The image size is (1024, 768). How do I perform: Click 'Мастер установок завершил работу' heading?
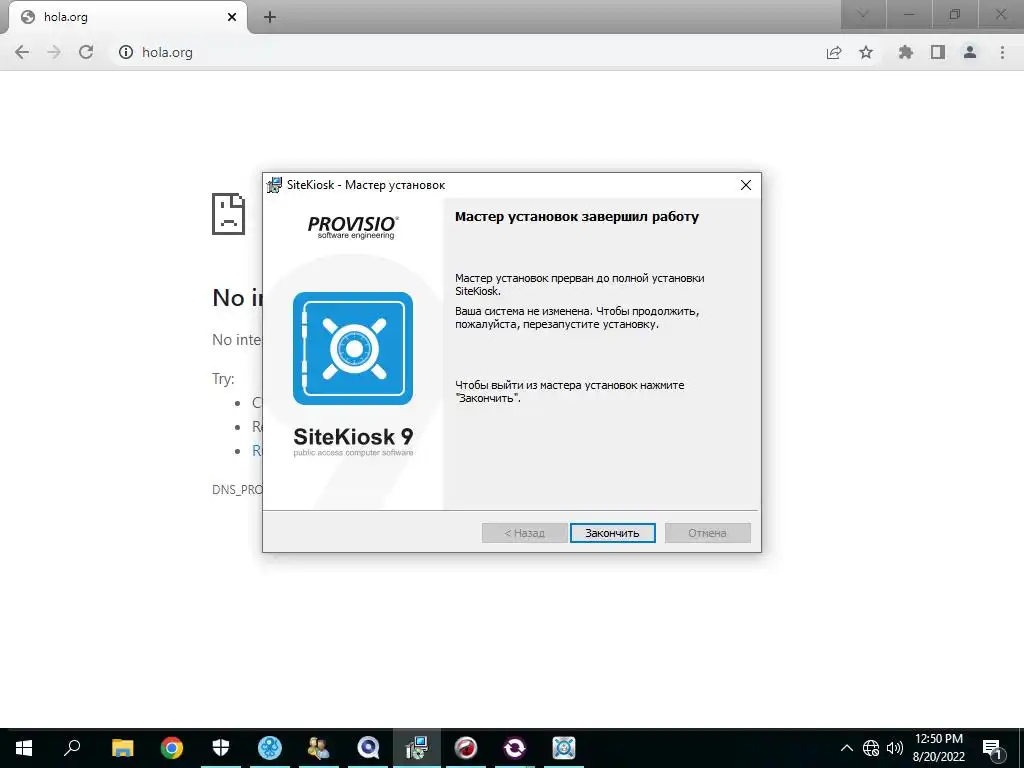pyautogui.click(x=577, y=217)
